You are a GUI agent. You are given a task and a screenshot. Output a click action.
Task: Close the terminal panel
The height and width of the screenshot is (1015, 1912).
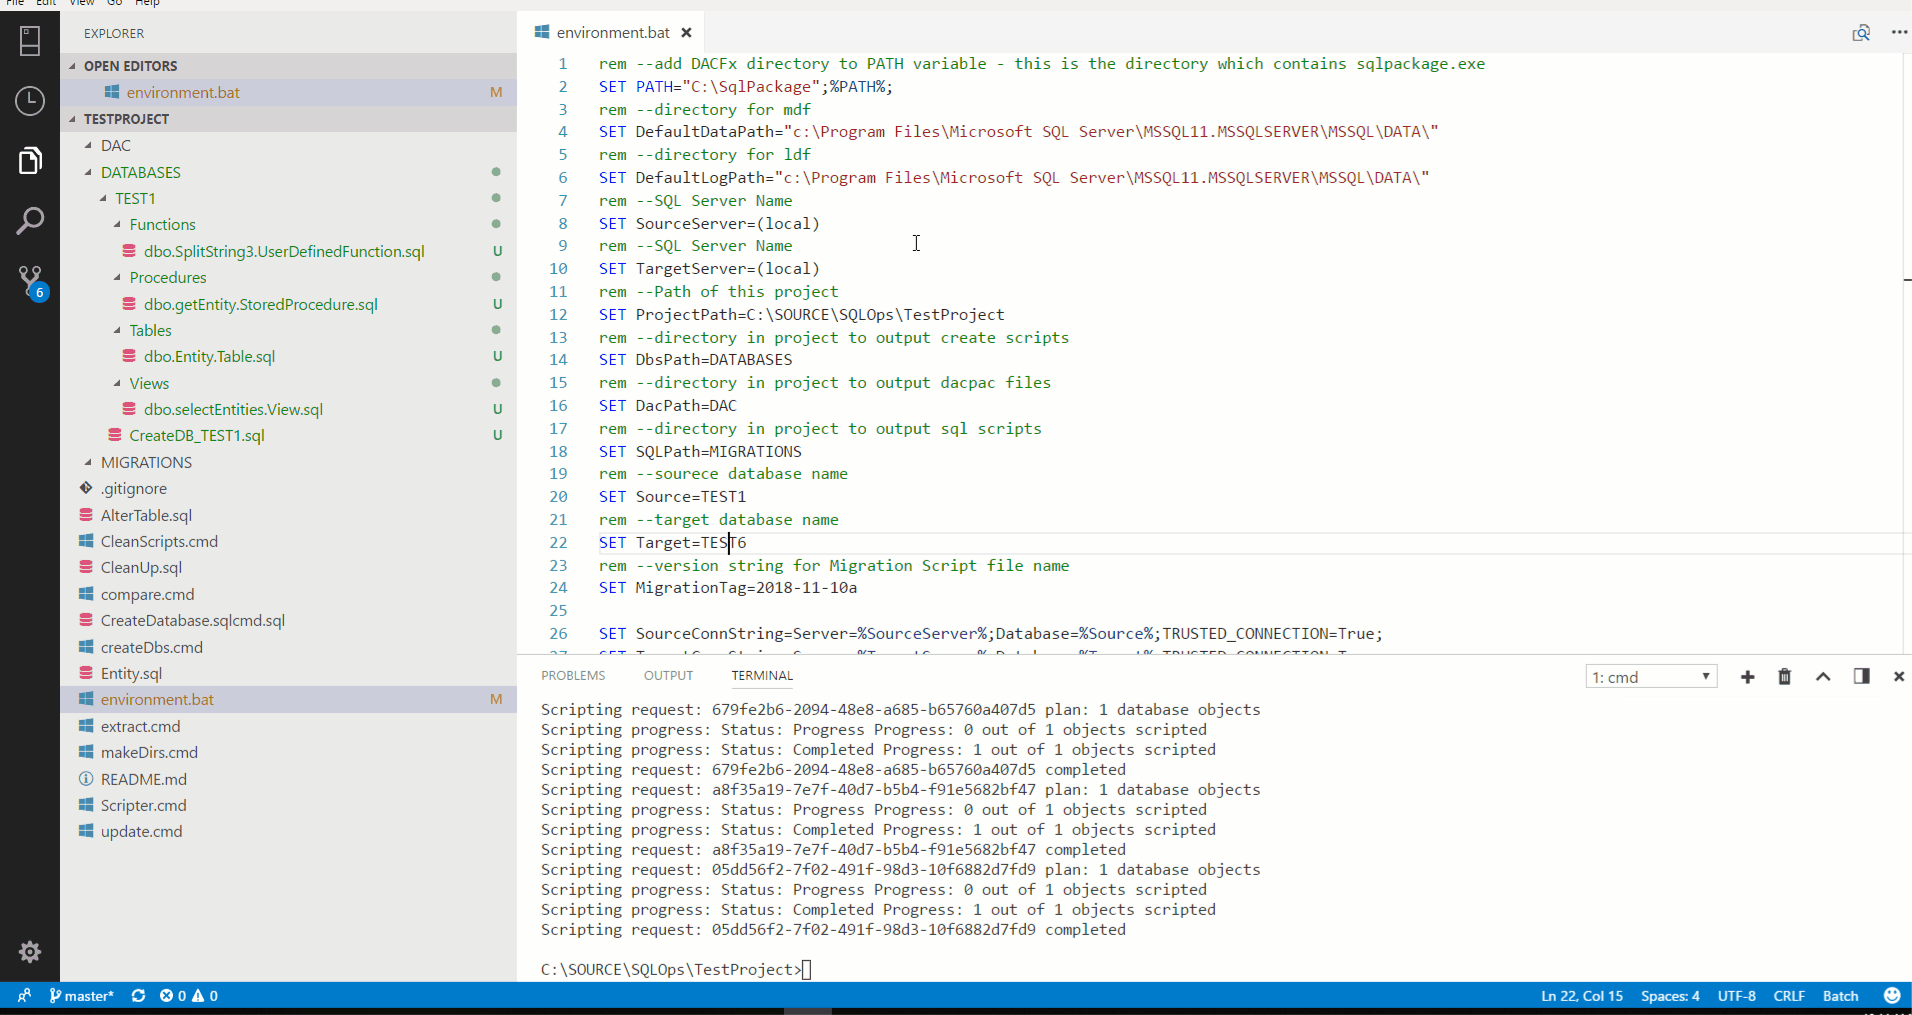pyautogui.click(x=1898, y=677)
